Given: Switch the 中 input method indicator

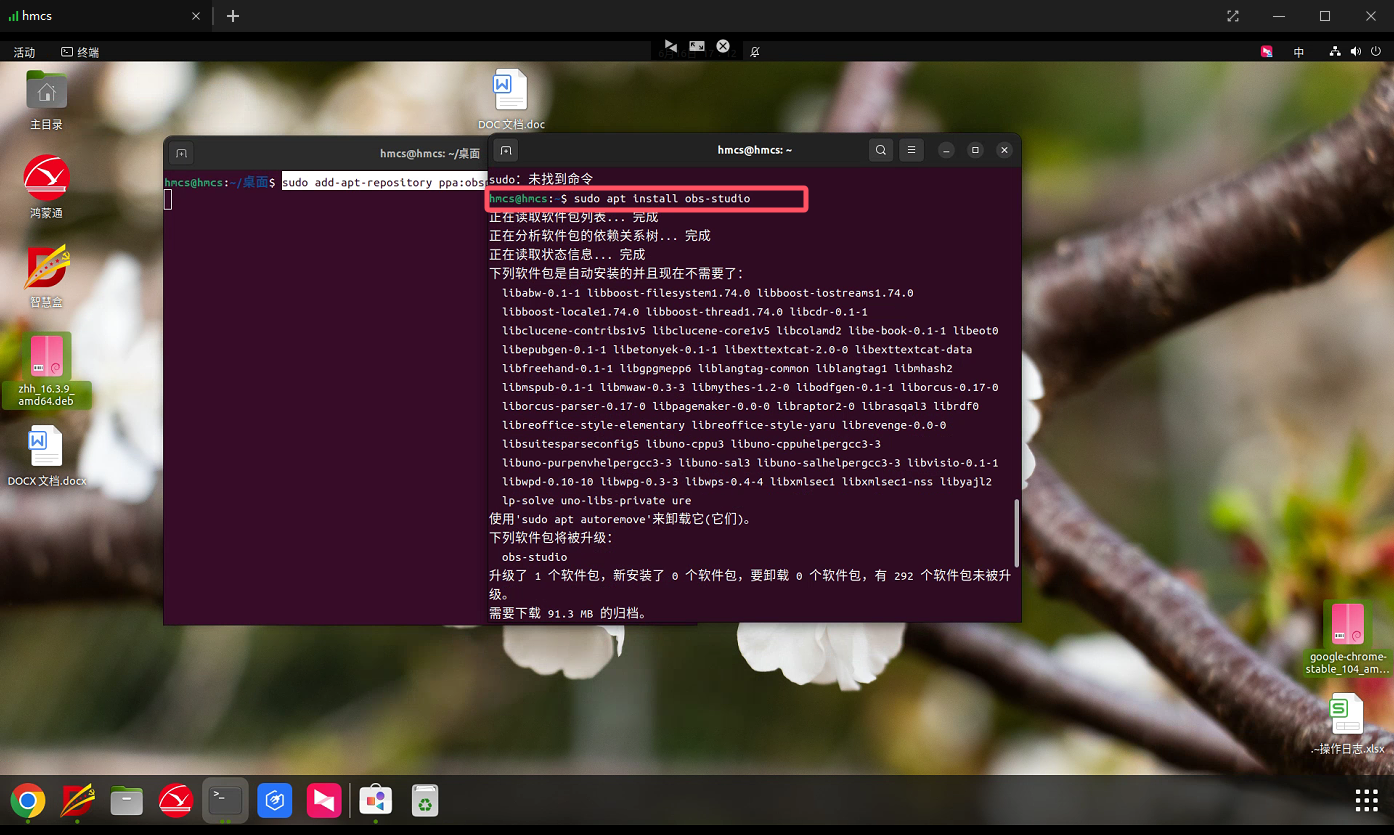Looking at the screenshot, I should 1298,52.
